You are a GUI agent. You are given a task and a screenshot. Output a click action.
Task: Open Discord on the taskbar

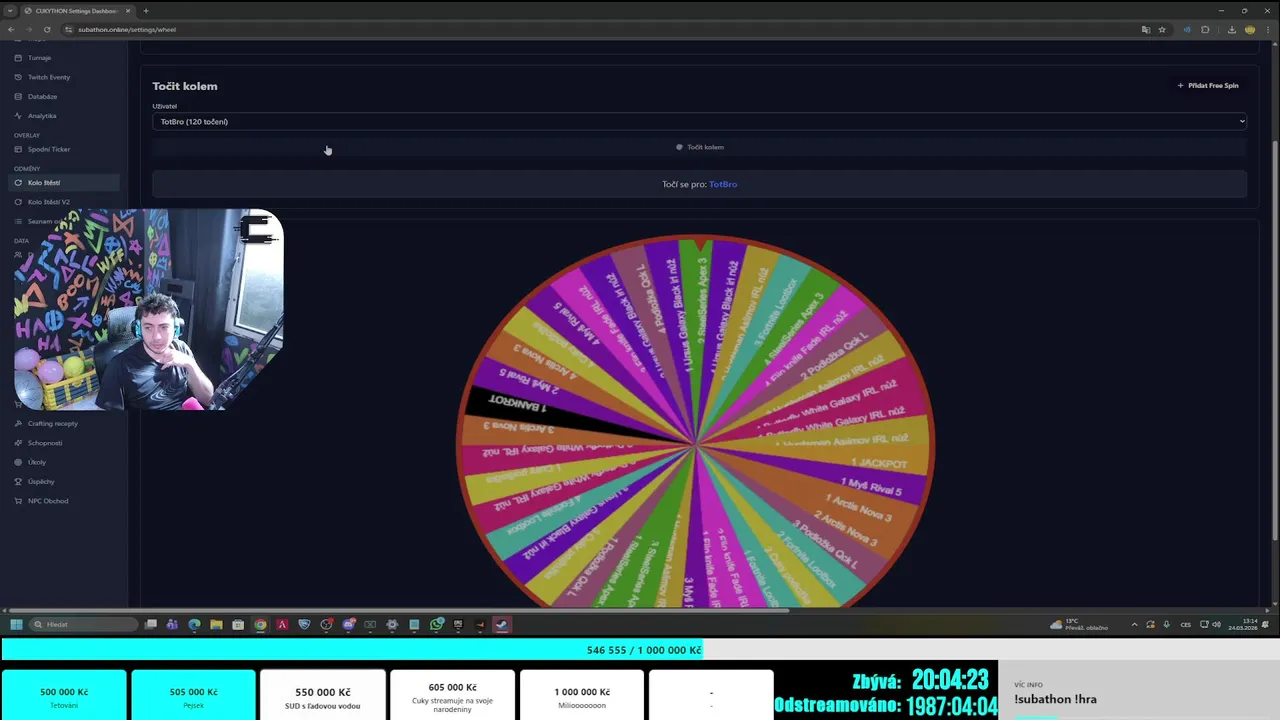click(x=348, y=624)
